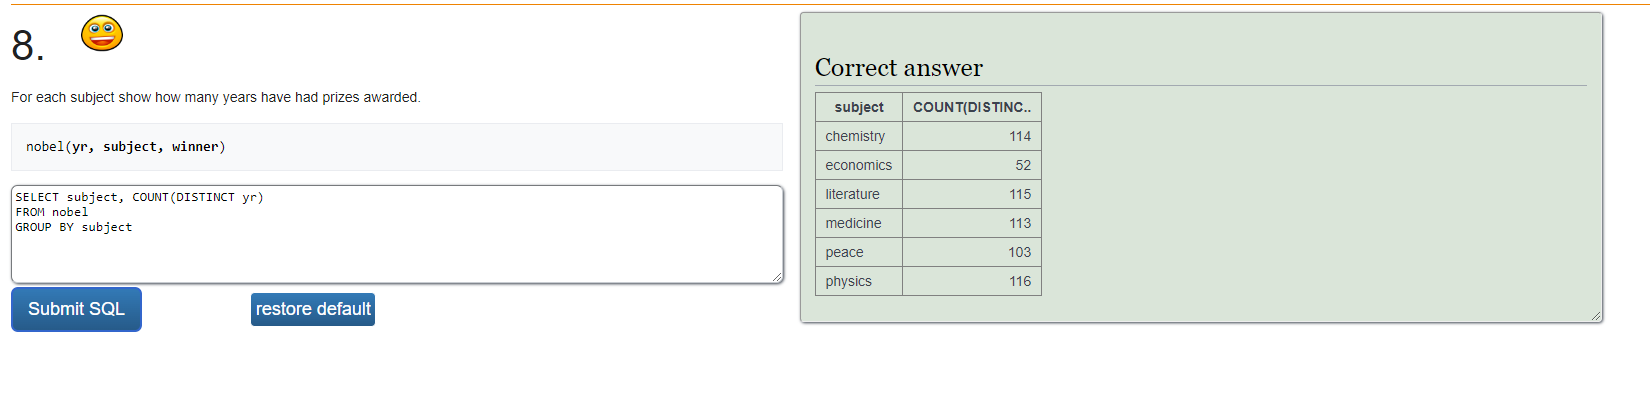The height and width of the screenshot is (402, 1650).
Task: Click the COUNT(DISTINC.. column header
Action: pos(972,107)
